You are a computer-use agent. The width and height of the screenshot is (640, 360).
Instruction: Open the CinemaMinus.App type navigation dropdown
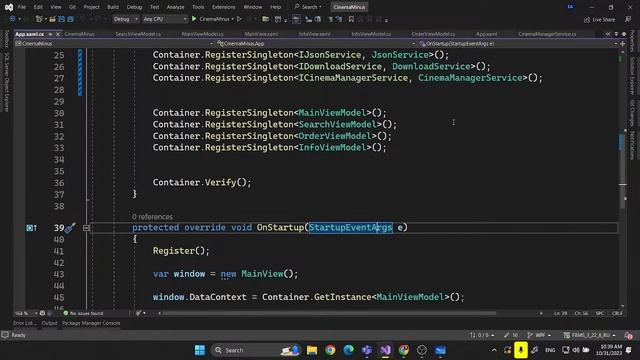click(x=316, y=43)
